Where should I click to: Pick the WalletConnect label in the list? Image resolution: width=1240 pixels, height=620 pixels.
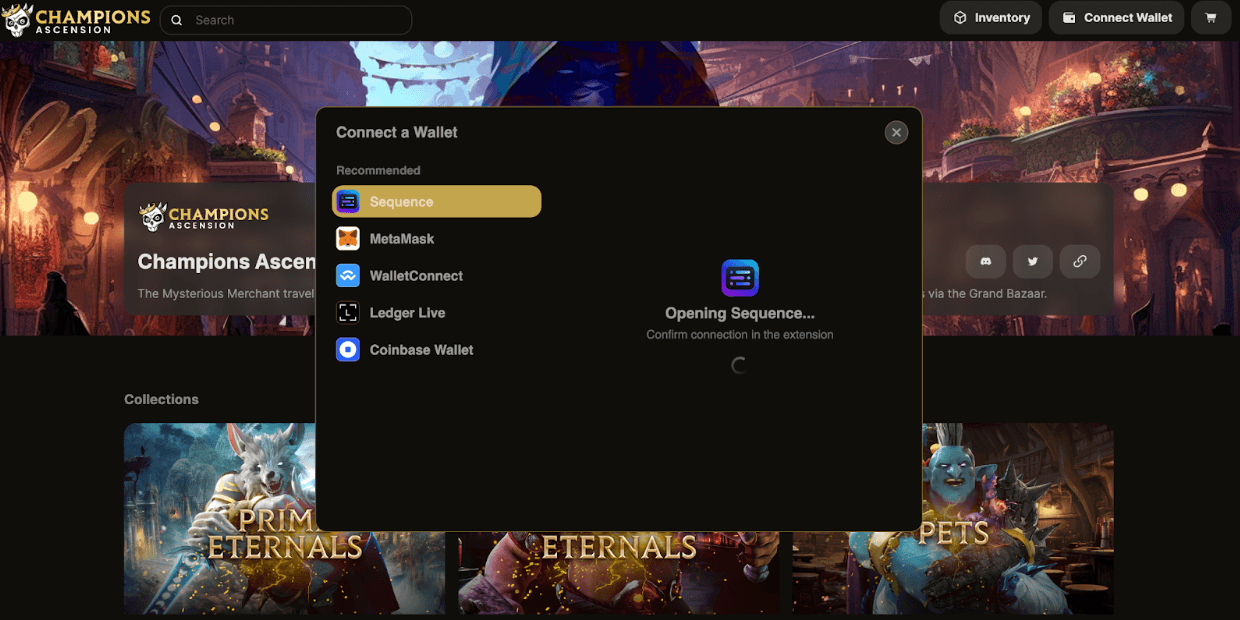point(416,276)
